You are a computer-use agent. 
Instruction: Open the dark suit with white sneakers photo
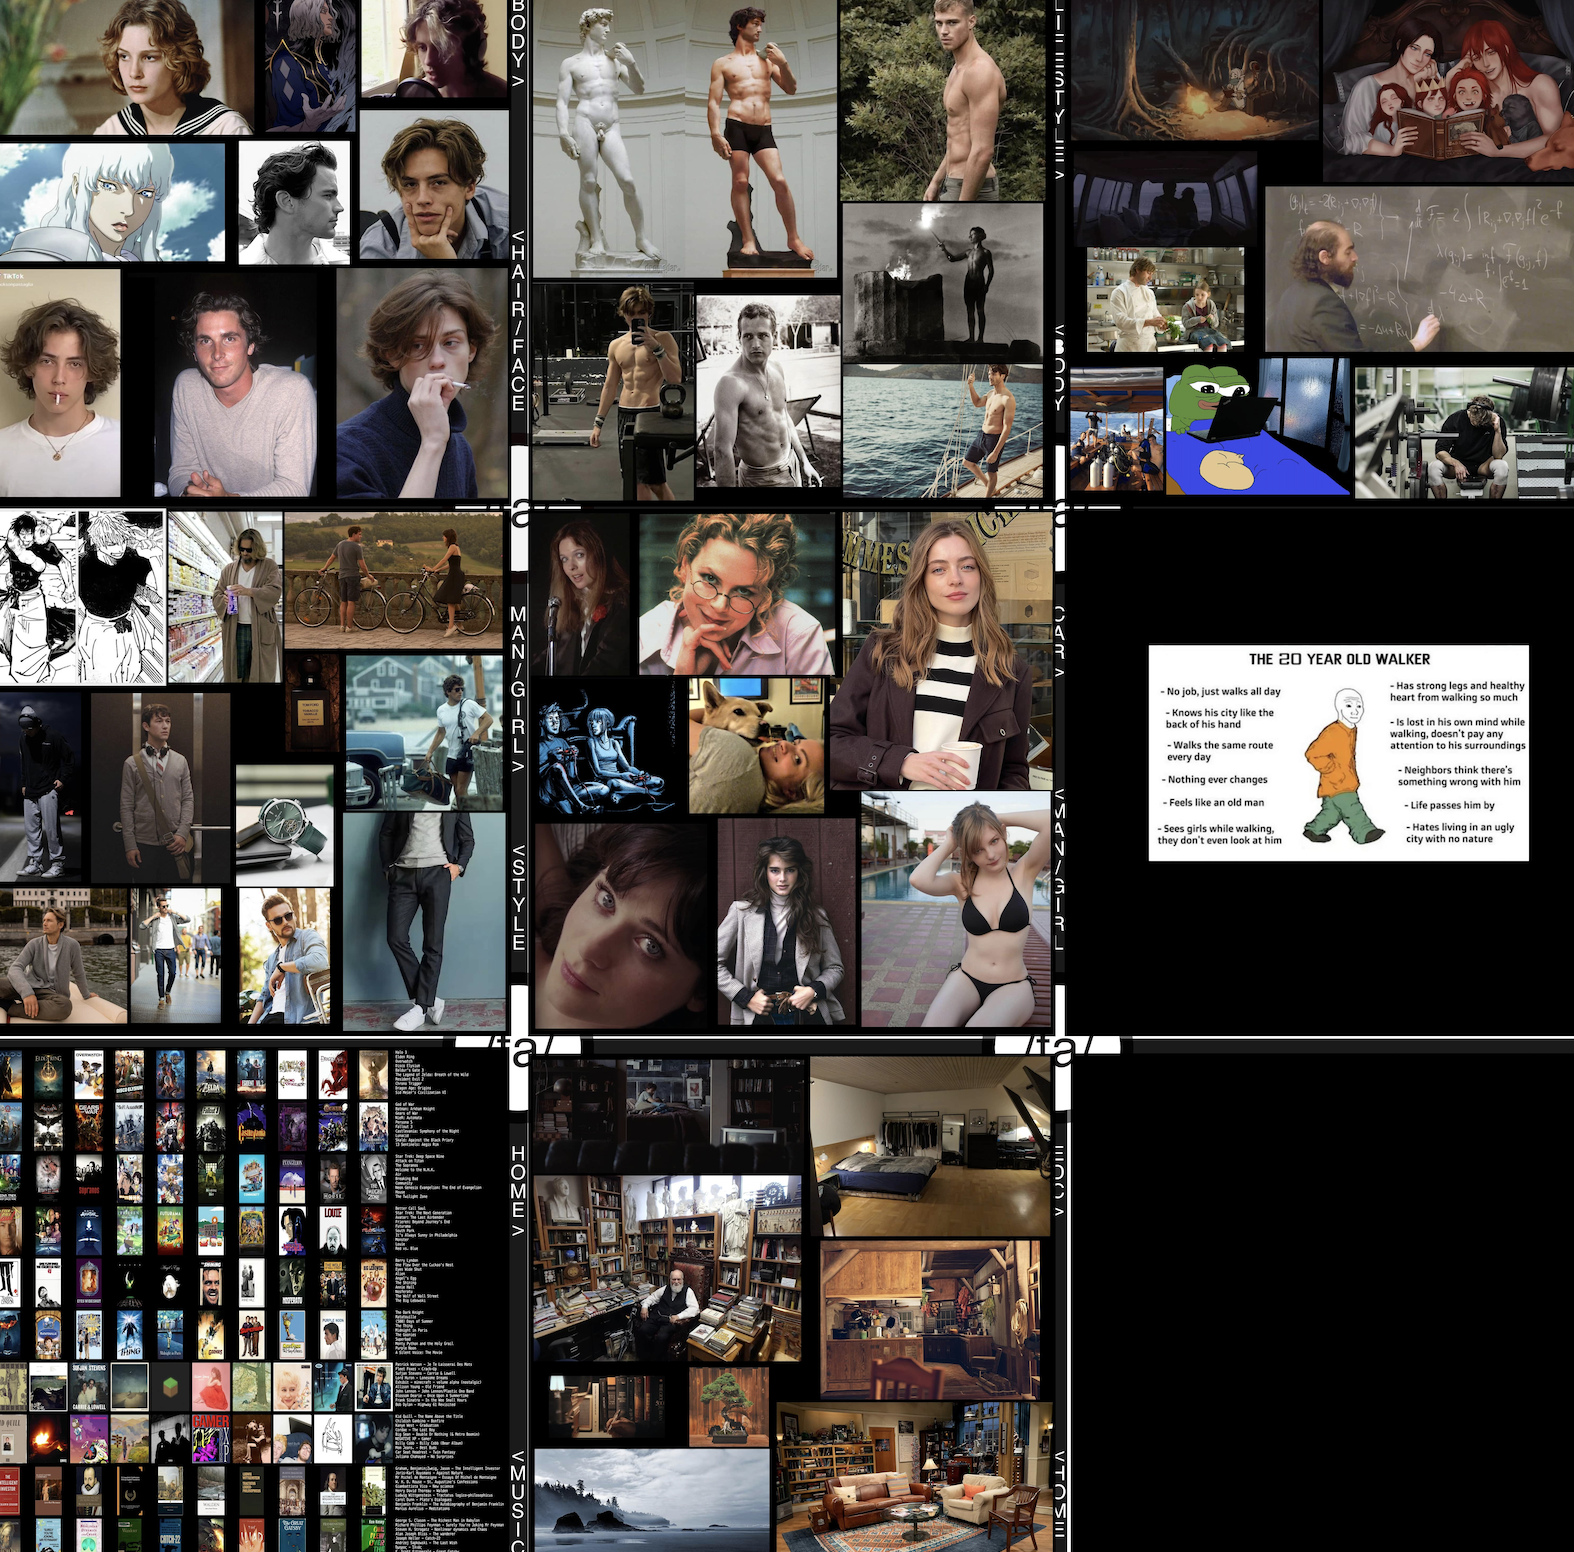[x=424, y=921]
